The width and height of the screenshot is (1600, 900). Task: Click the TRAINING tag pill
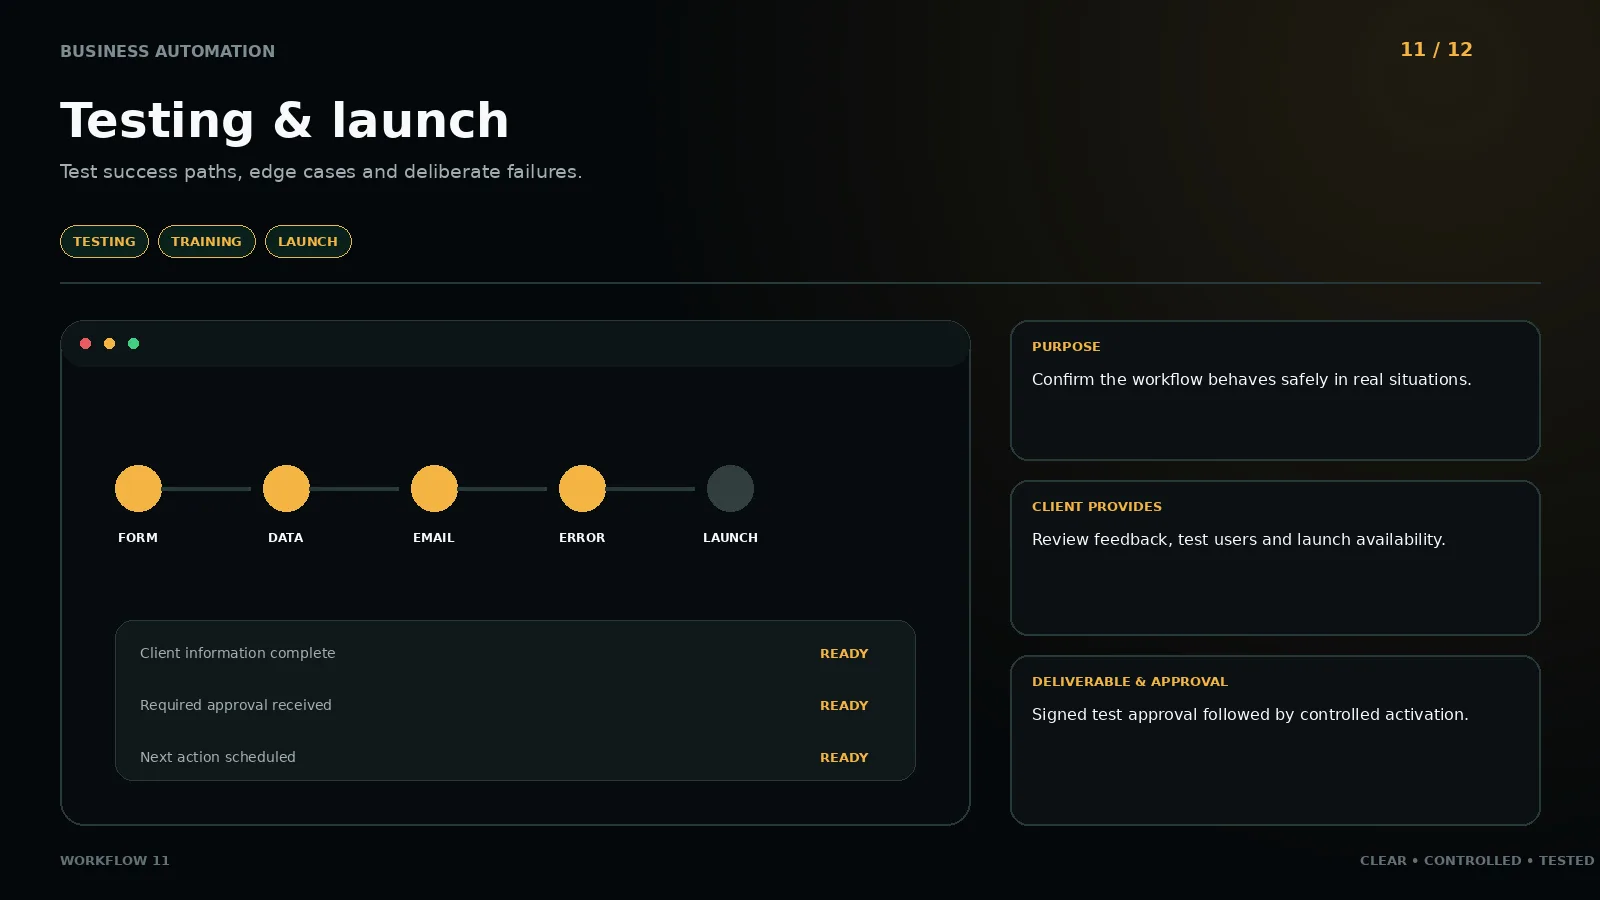point(206,242)
